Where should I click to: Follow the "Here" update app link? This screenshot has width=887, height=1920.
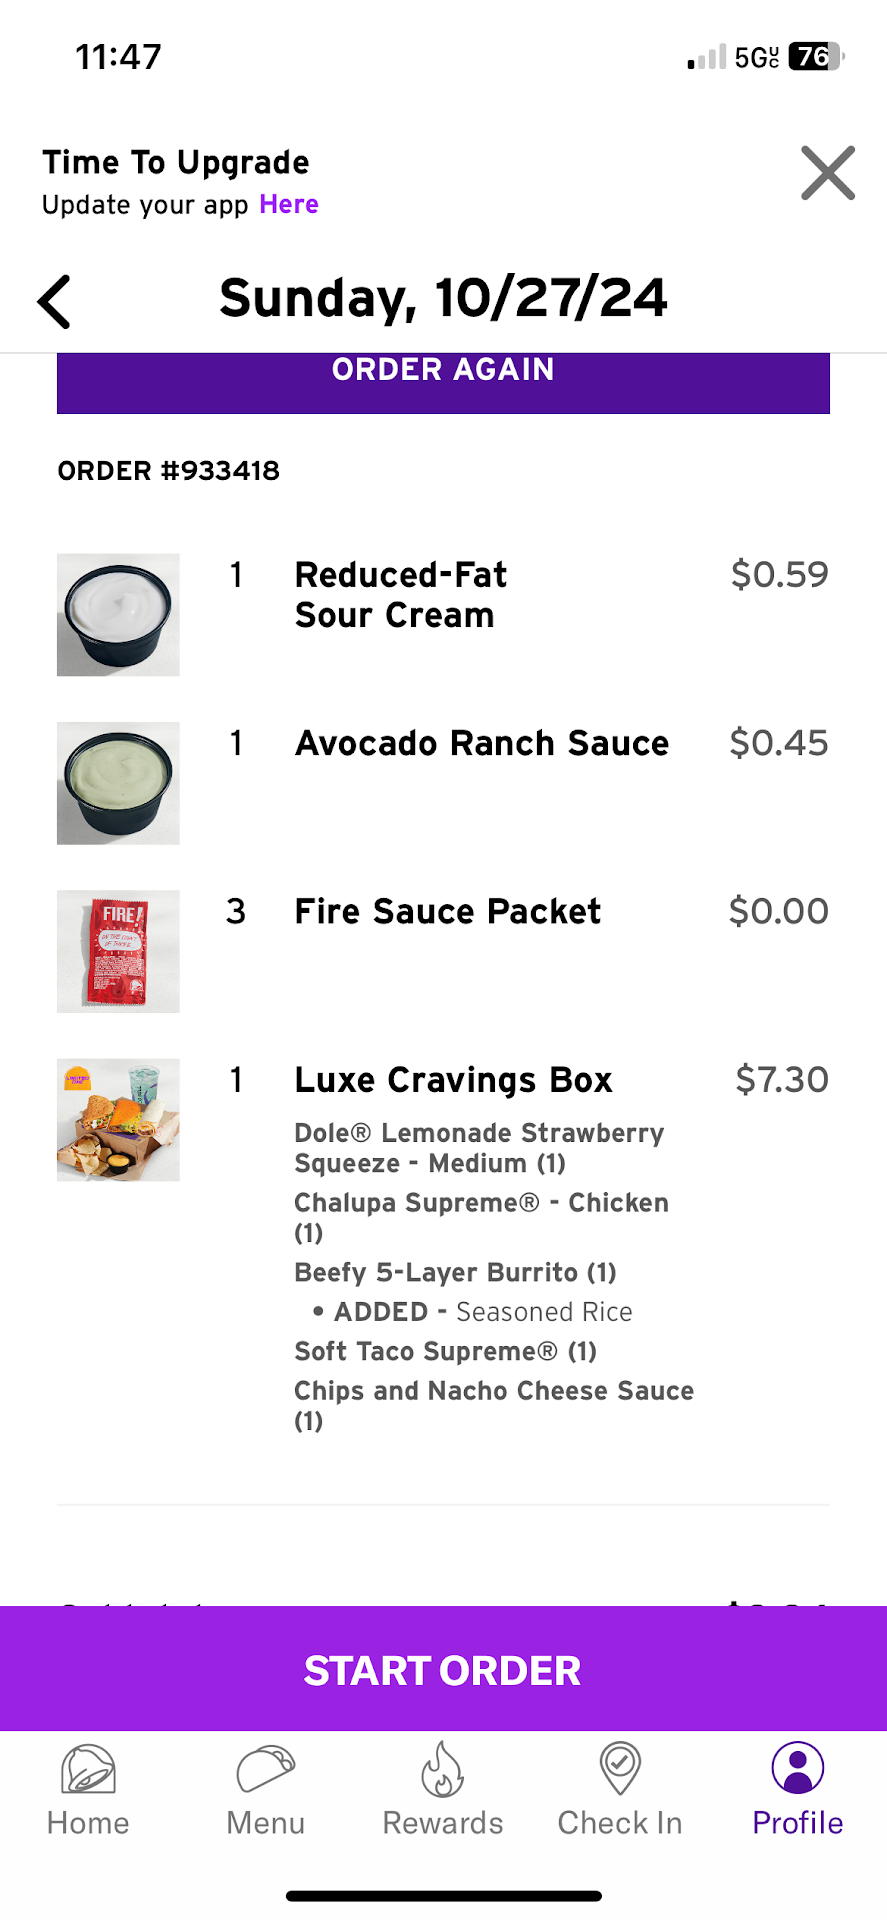pyautogui.click(x=288, y=204)
